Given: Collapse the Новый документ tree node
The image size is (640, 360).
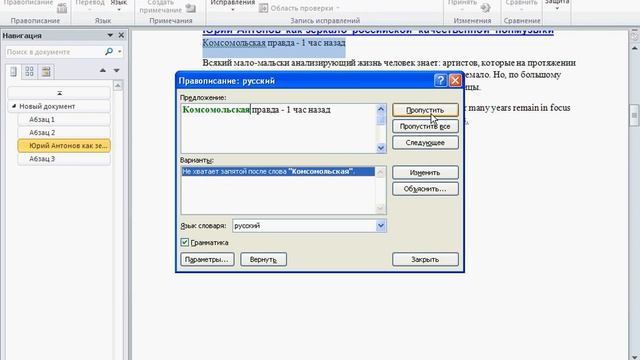Looking at the screenshot, I should click(14, 106).
